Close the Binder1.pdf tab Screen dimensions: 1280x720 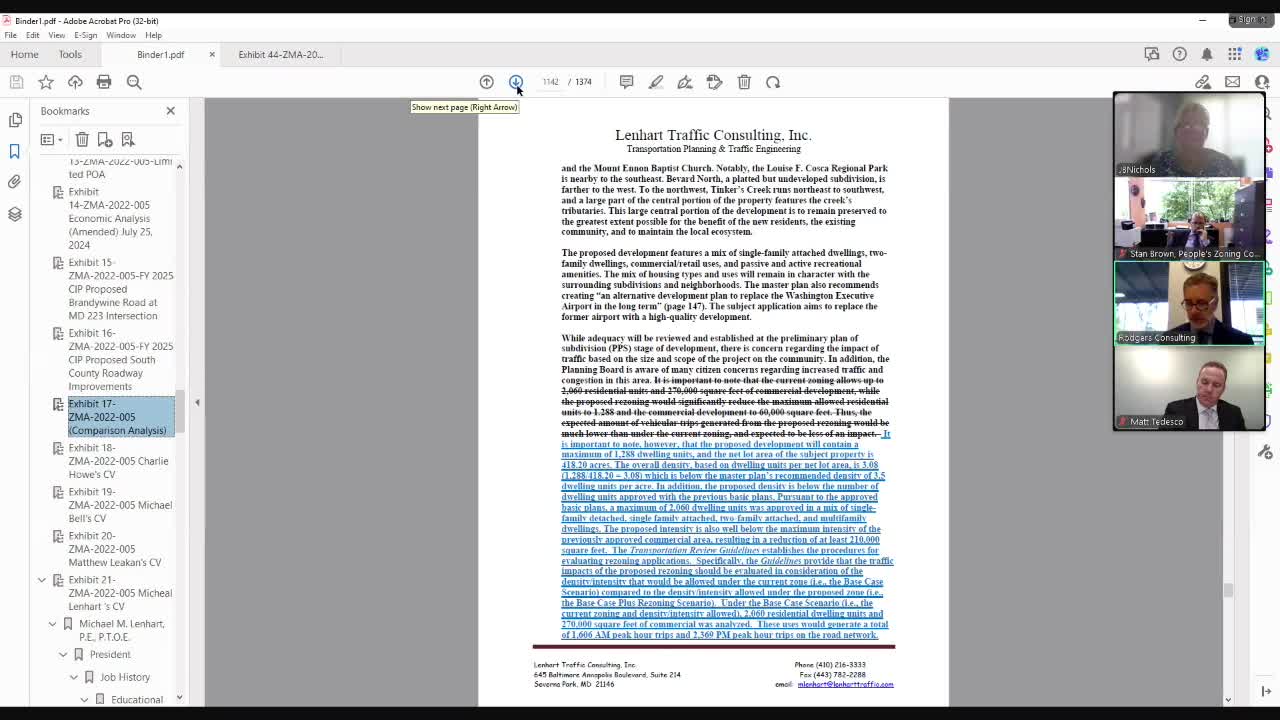(212, 54)
